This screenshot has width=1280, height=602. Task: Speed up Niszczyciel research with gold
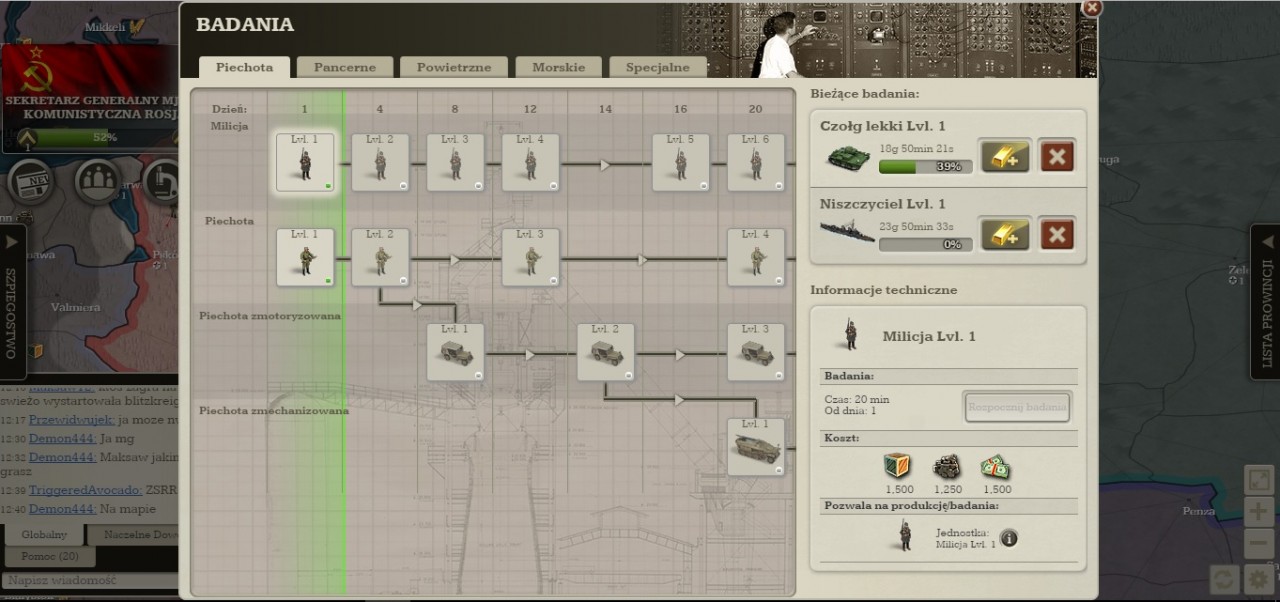pos(1005,234)
